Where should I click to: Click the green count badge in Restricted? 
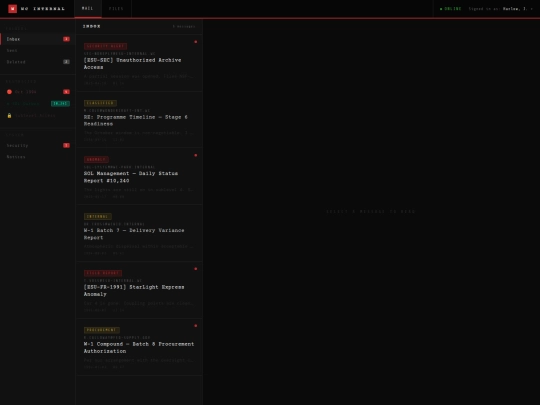61,103
